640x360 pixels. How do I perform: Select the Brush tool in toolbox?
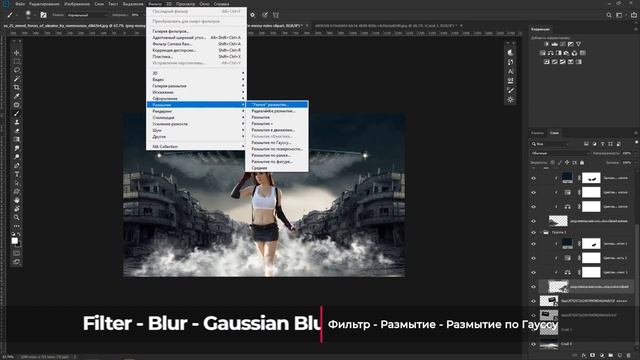click(17, 113)
